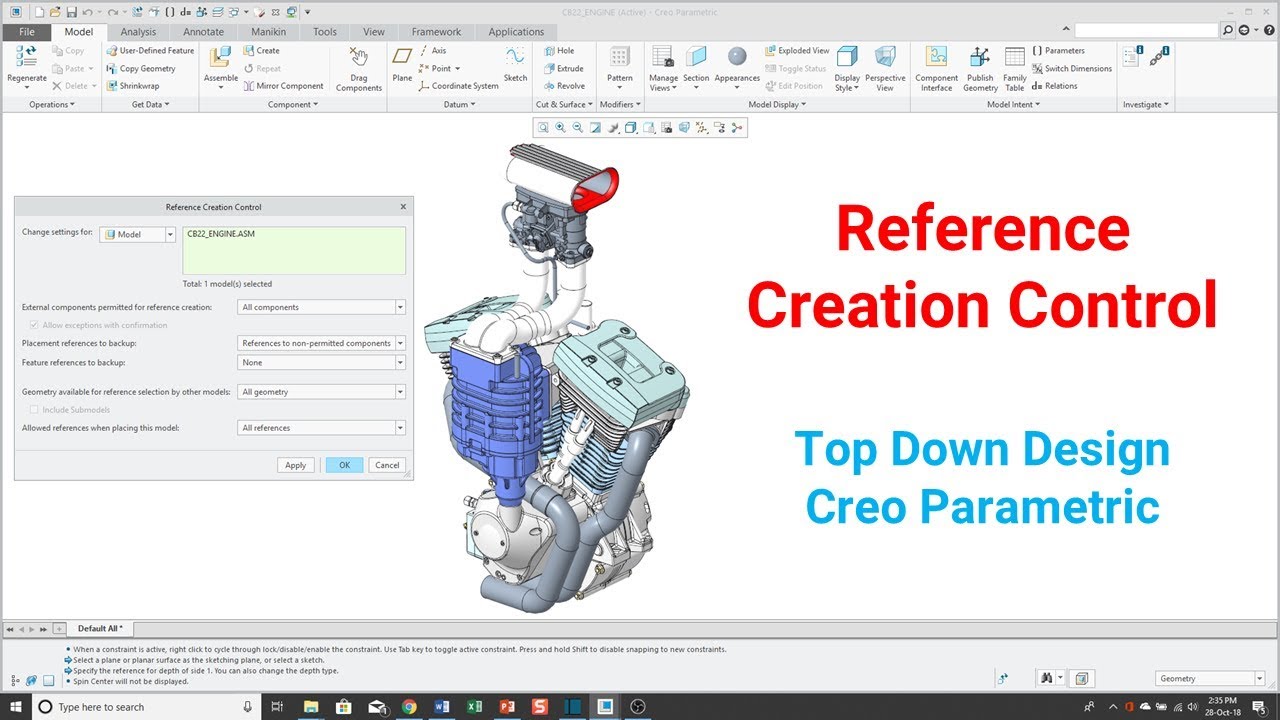
Task: Open the Manikin tab
Action: 269,32
